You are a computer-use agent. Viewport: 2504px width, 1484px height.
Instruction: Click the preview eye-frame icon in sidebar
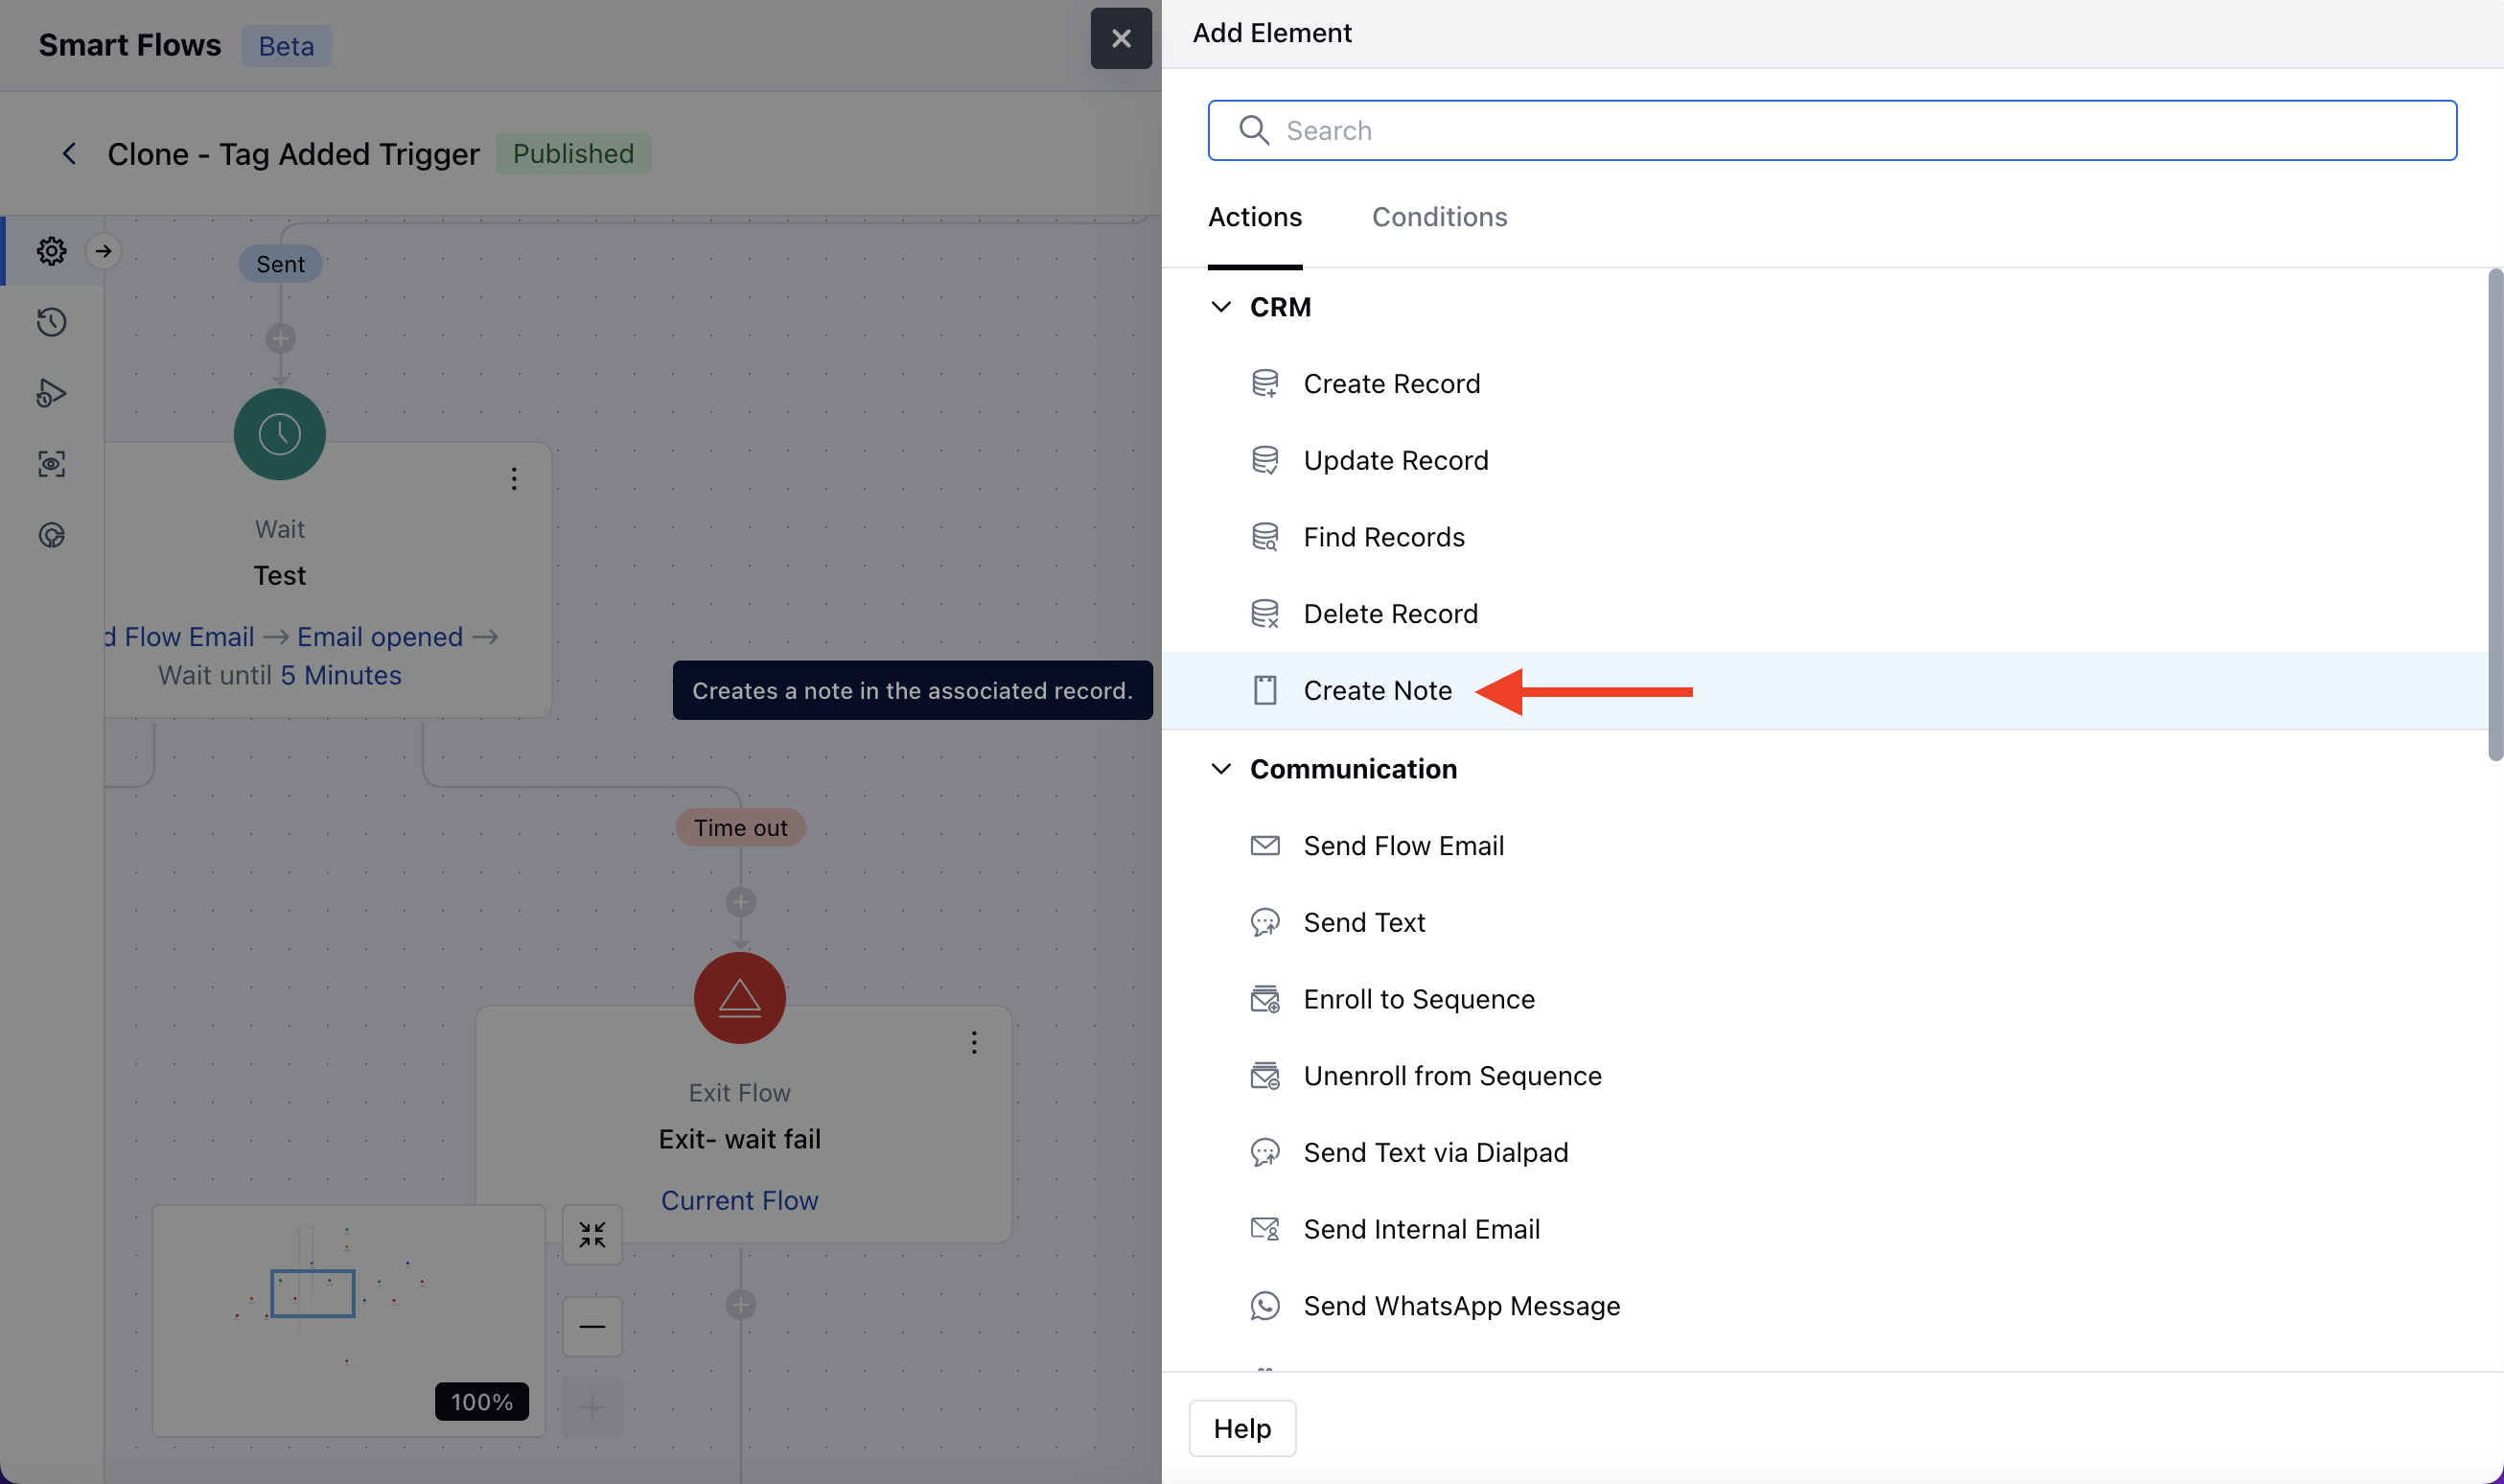click(52, 464)
